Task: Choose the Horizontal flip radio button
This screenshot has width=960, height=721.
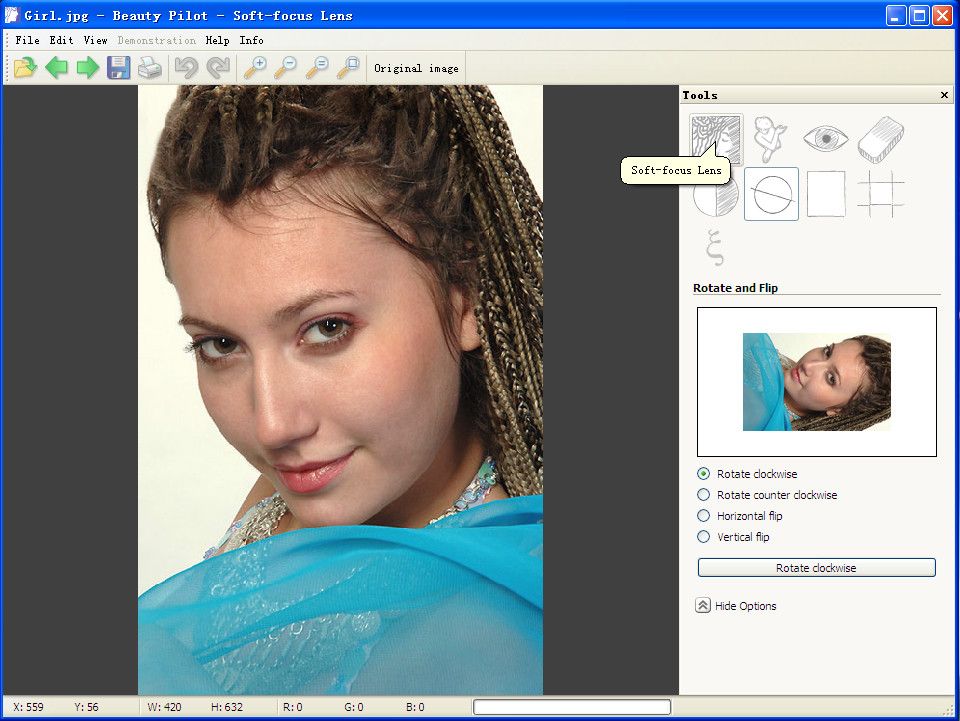Action: click(704, 516)
